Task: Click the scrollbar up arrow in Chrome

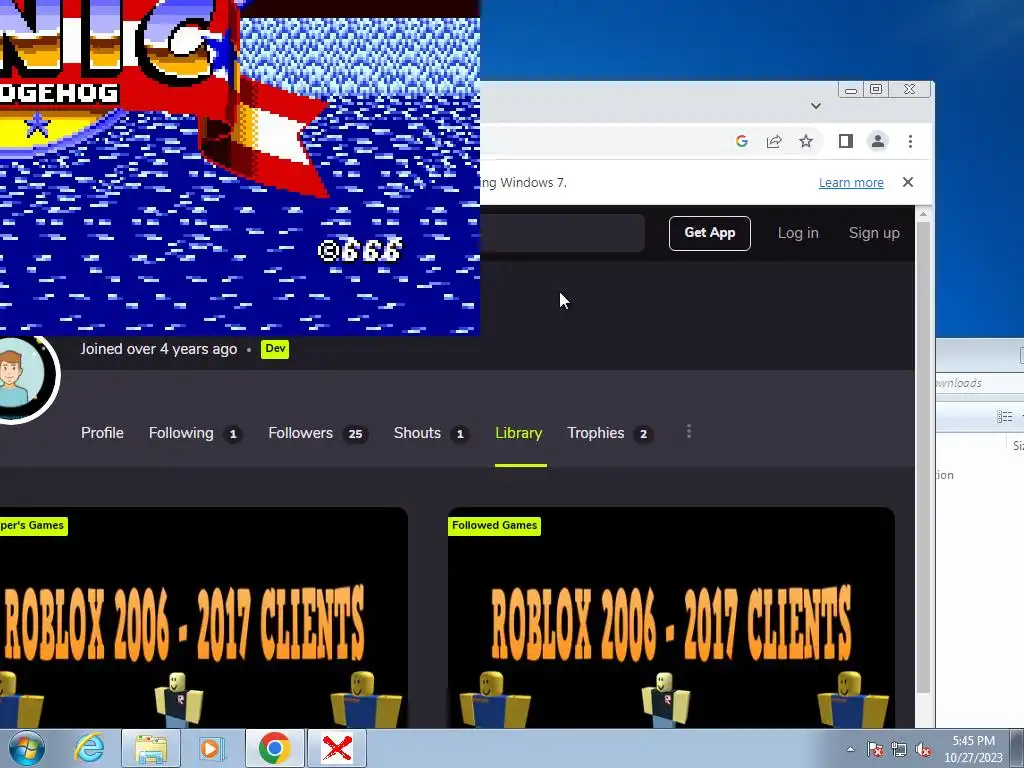Action: [923, 214]
